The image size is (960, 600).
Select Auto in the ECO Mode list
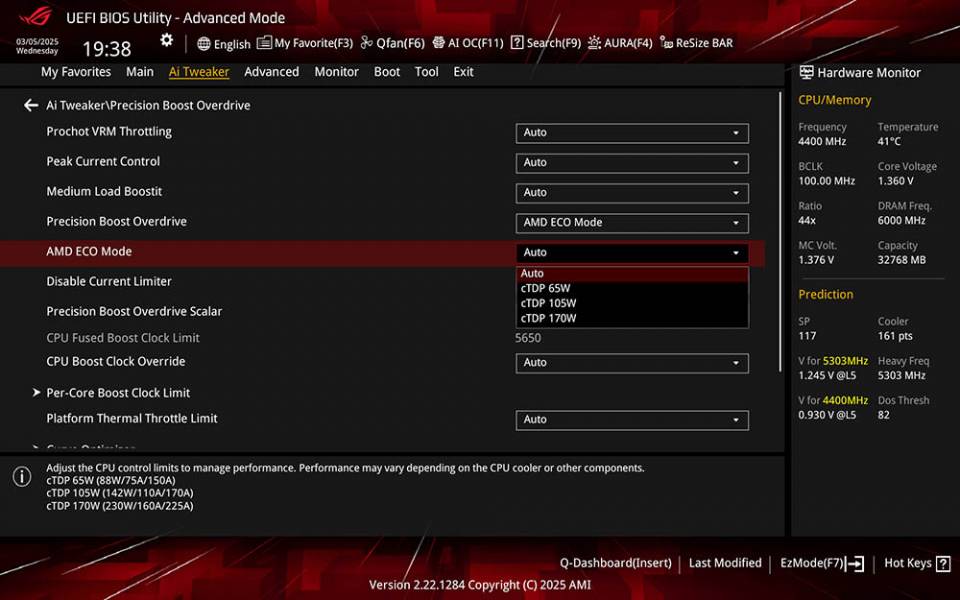click(x=632, y=274)
